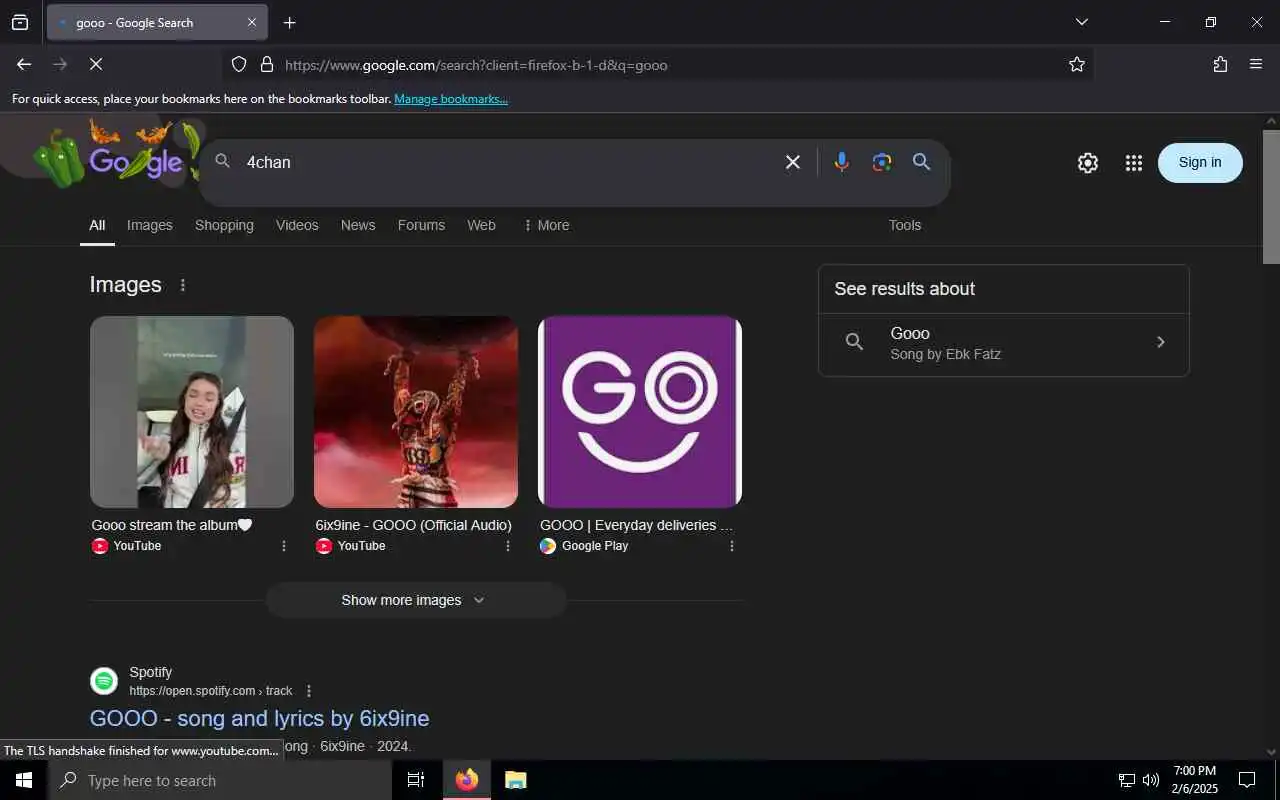Image resolution: width=1280 pixels, height=800 pixels.
Task: Click the Type here to search box
Action: point(220,780)
